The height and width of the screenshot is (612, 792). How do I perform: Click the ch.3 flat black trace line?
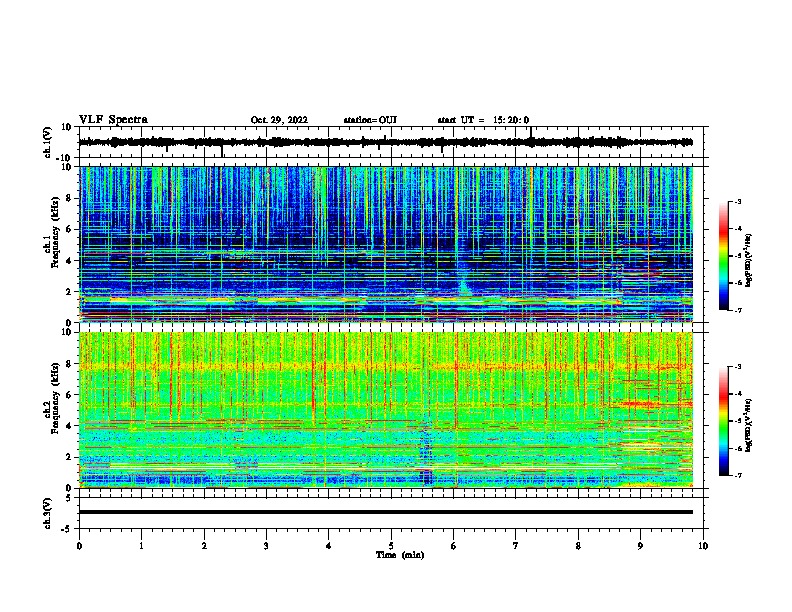385,512
